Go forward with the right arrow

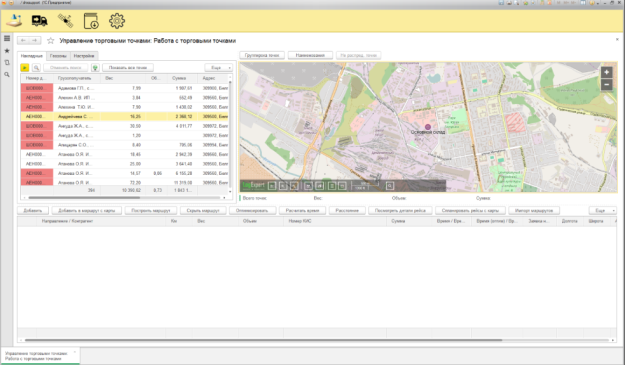[x=35, y=40]
